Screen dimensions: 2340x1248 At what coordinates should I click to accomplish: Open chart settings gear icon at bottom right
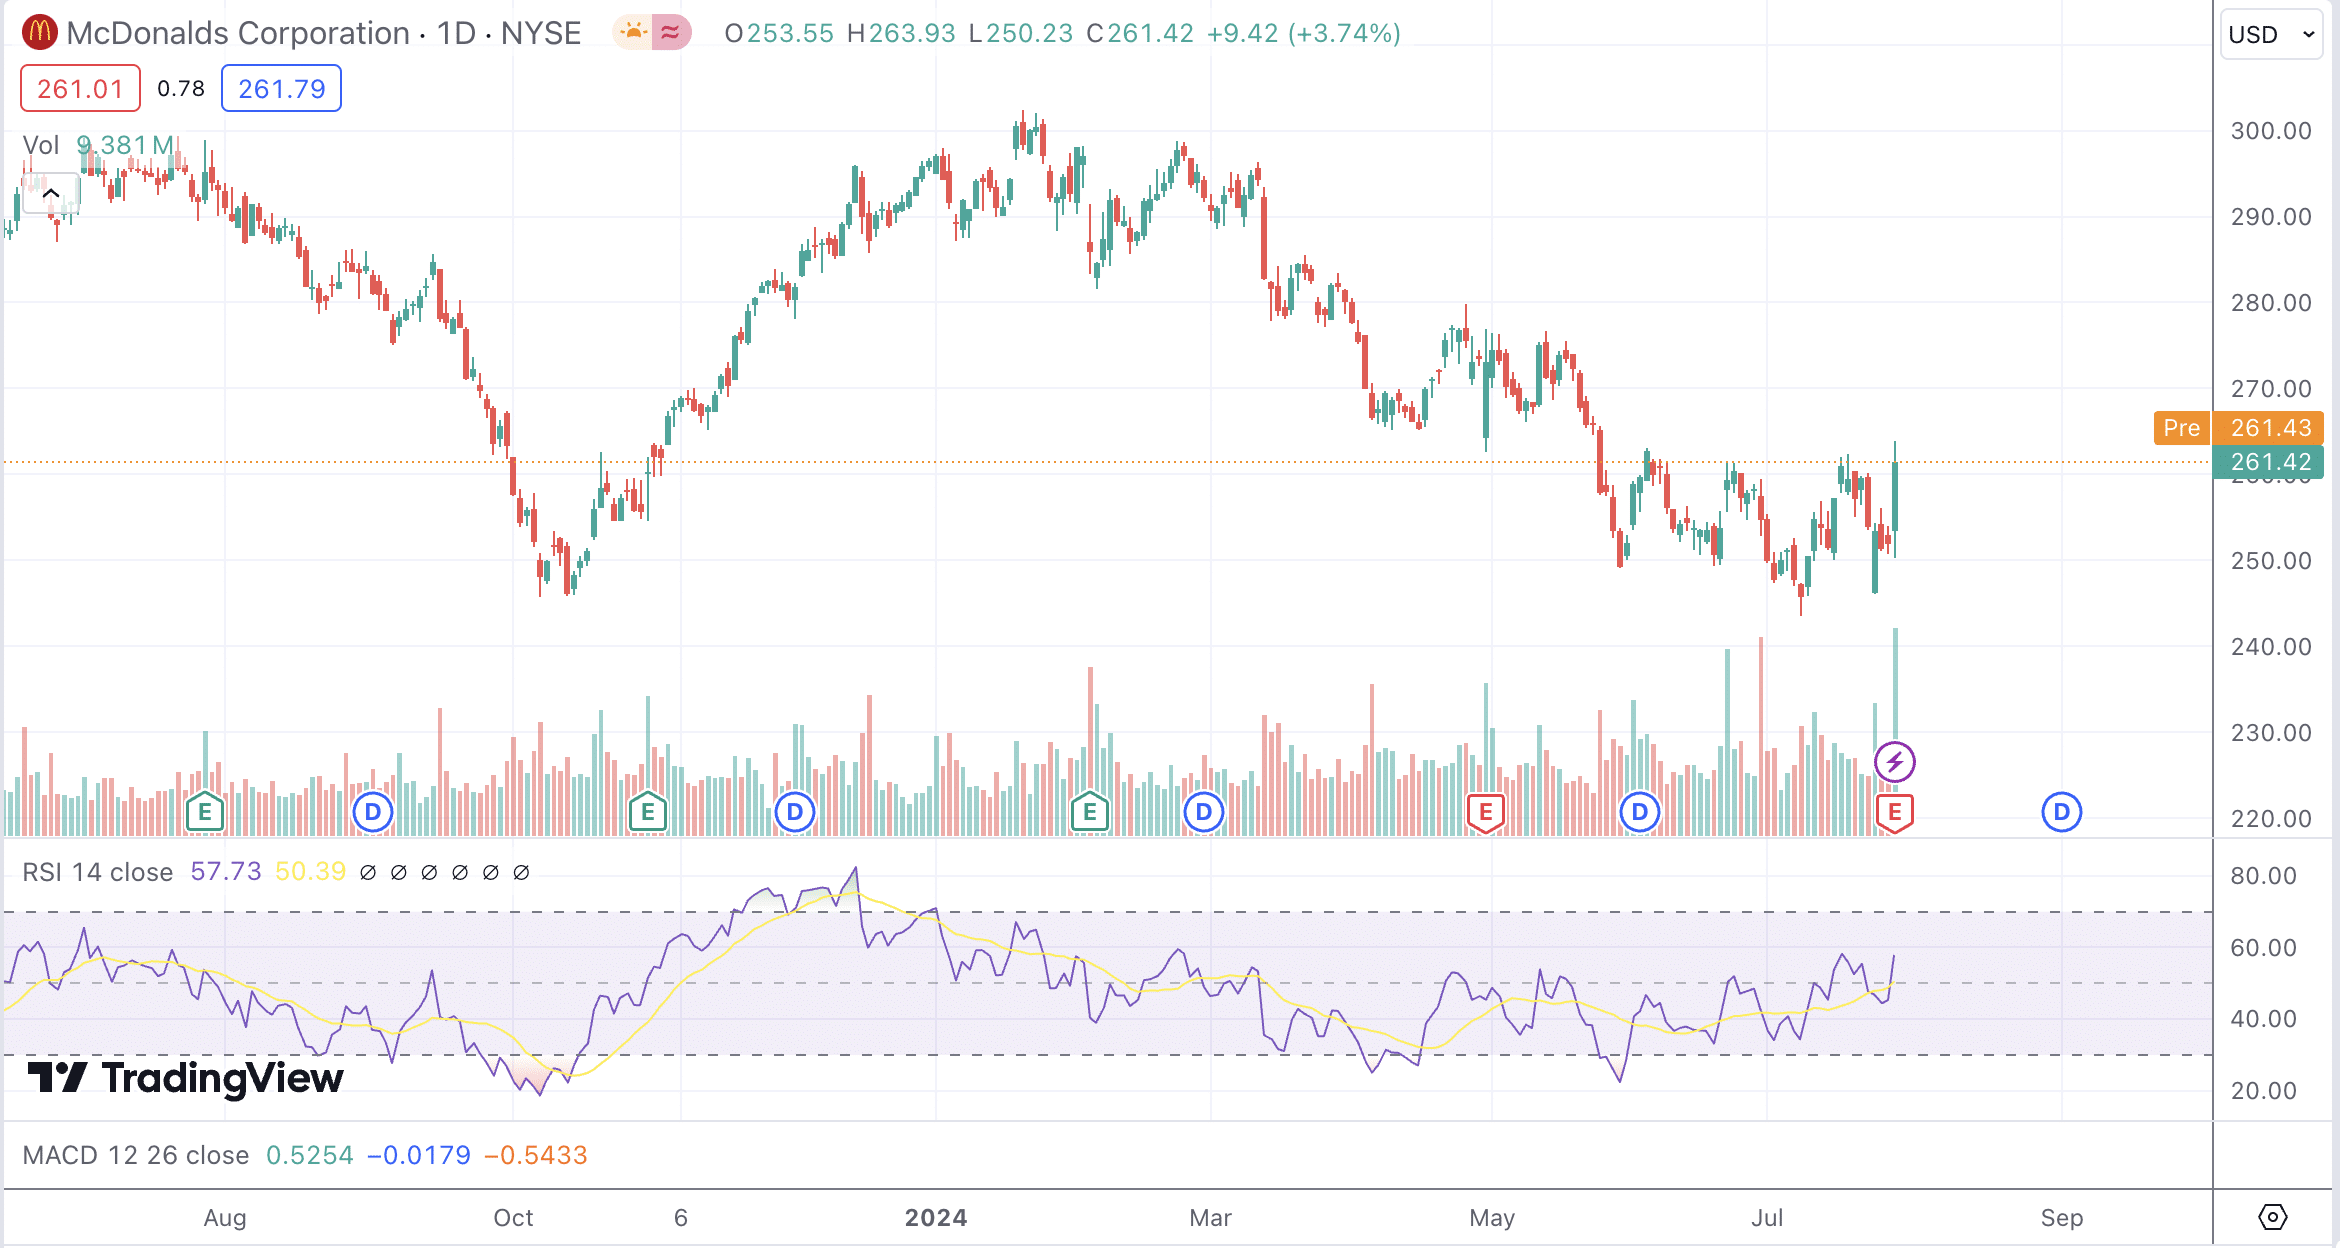2272,1217
